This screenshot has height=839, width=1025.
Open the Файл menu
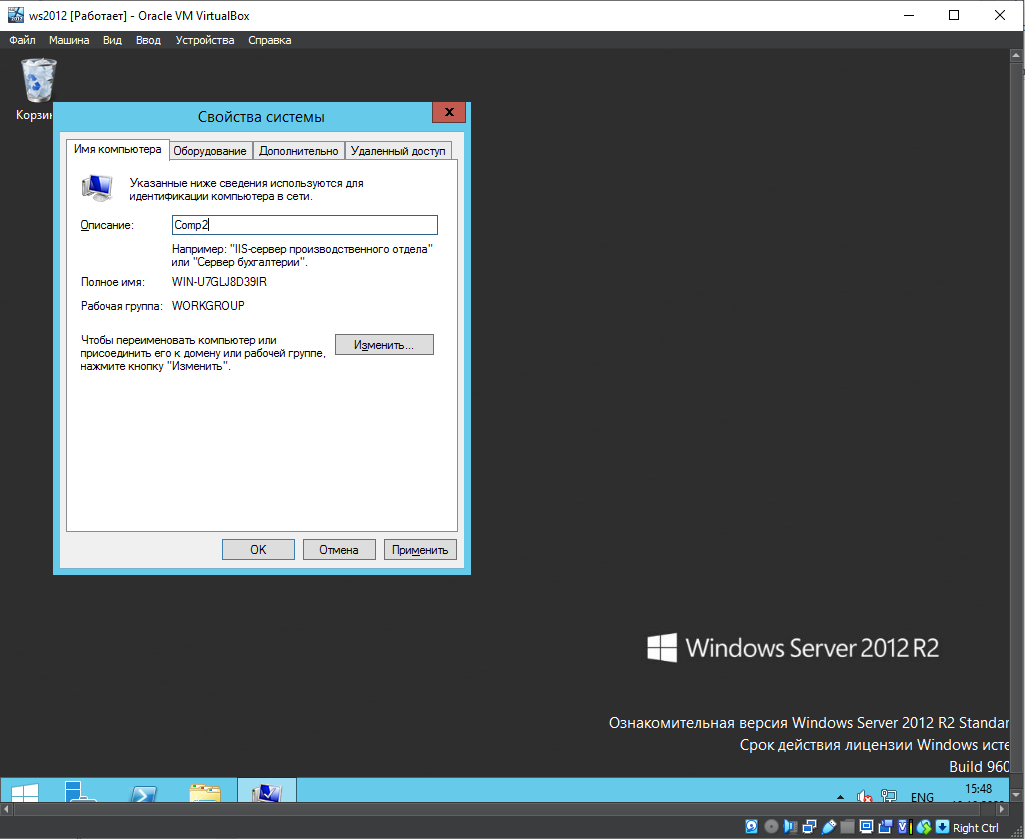pos(22,40)
